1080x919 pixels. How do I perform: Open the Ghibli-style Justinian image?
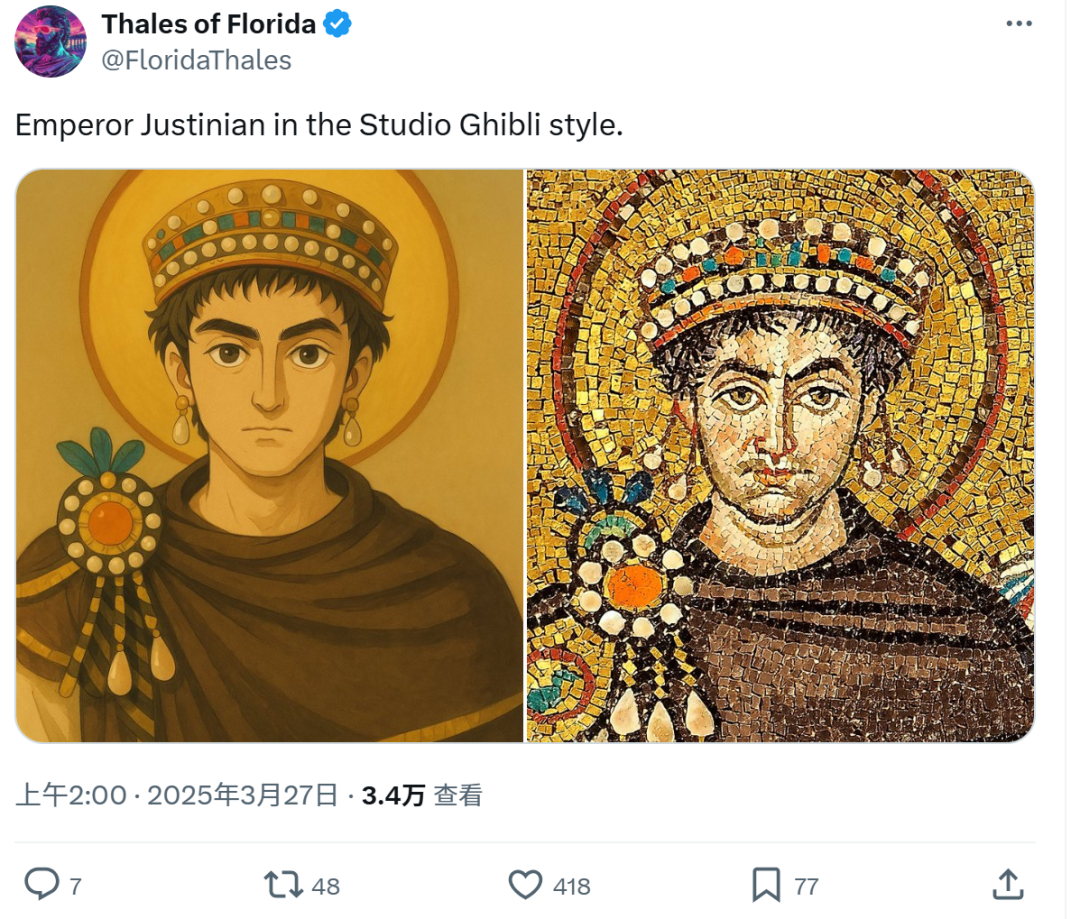(270, 456)
